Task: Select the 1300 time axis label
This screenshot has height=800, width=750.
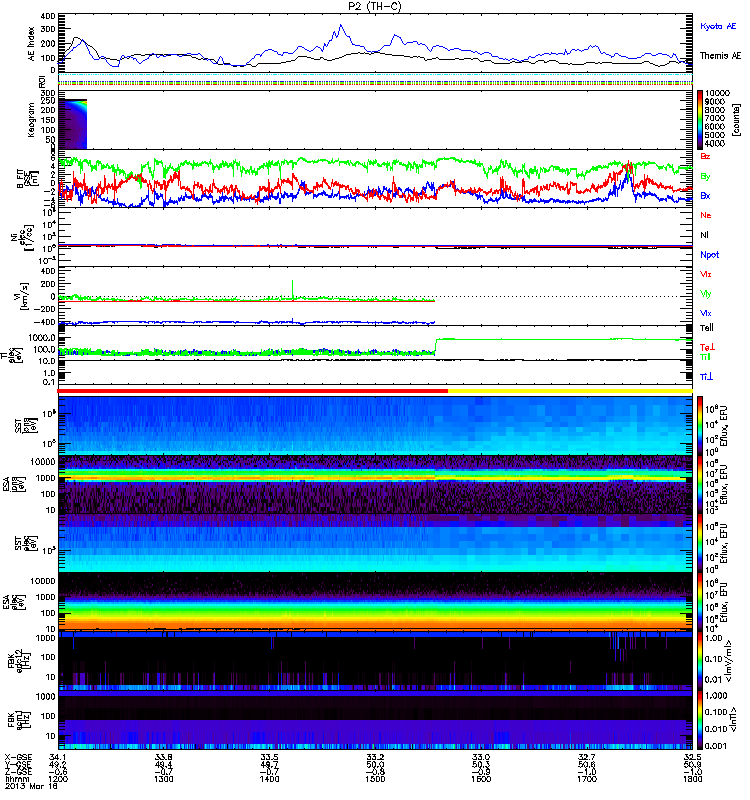Action: [164, 779]
